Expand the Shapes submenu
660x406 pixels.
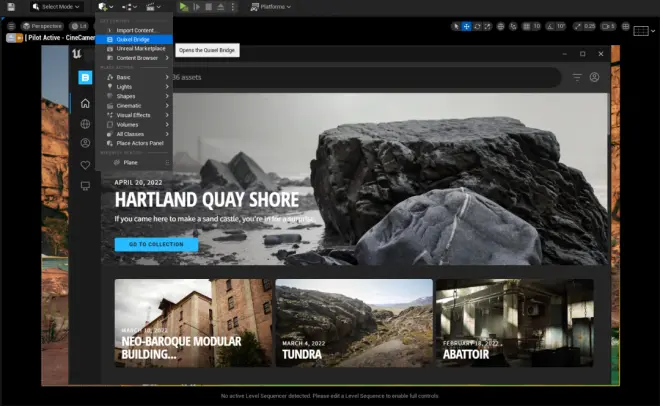click(134, 96)
